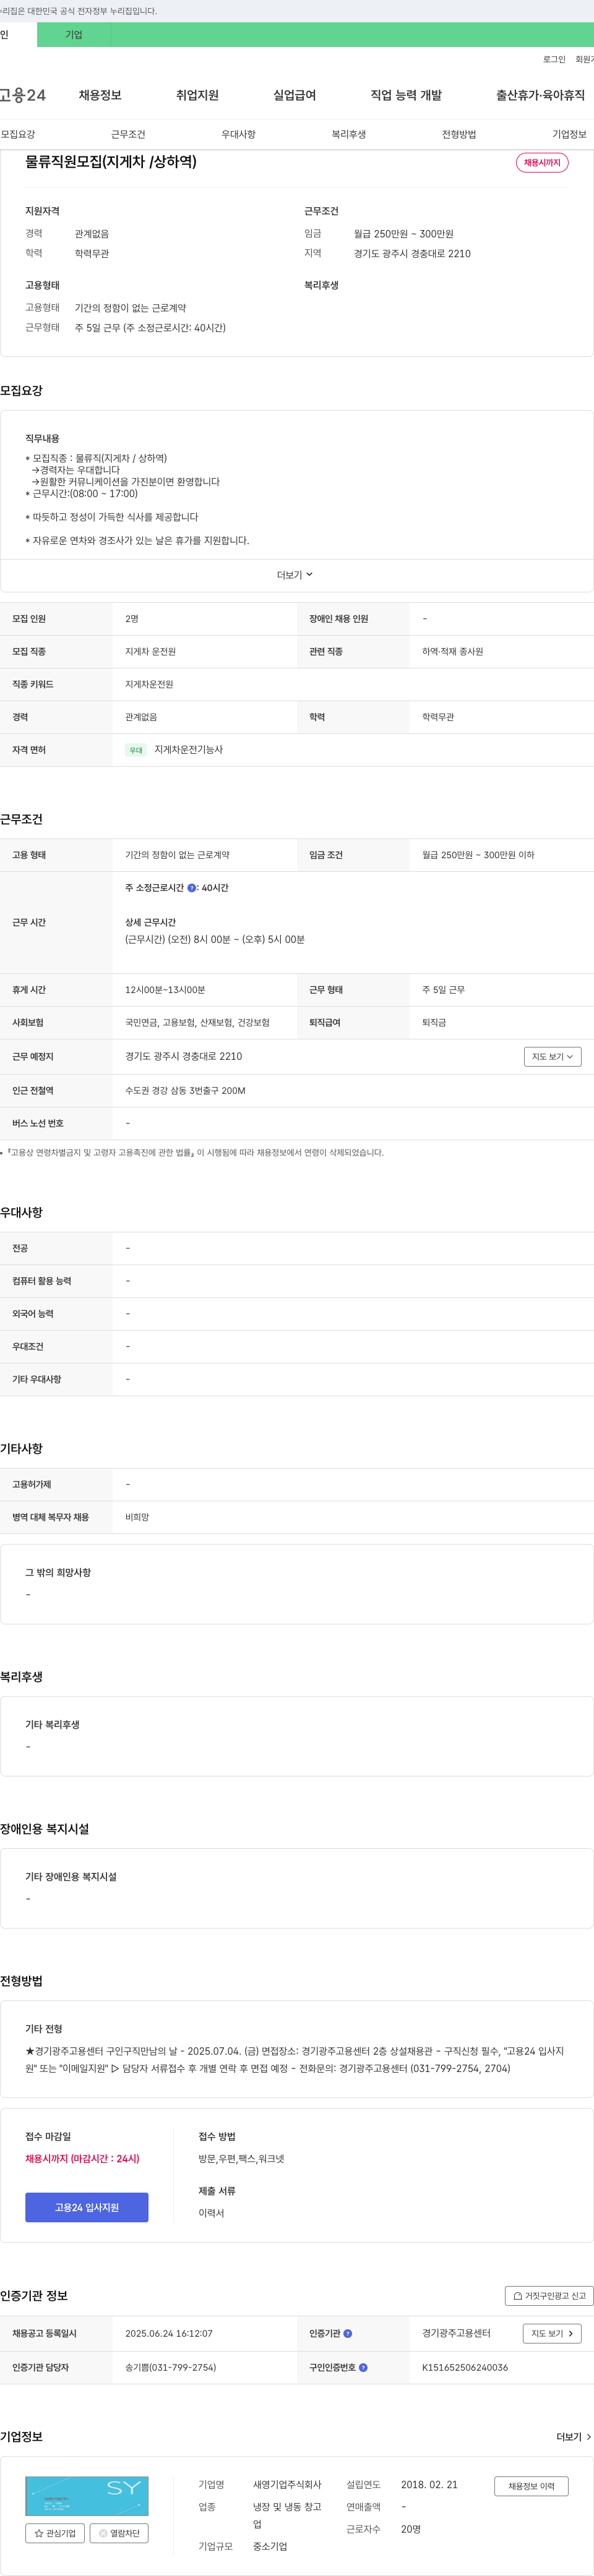Select the 채용시까지 (마감시간 : 24시) deadline text
This screenshot has width=594, height=2576.
(x=82, y=2159)
